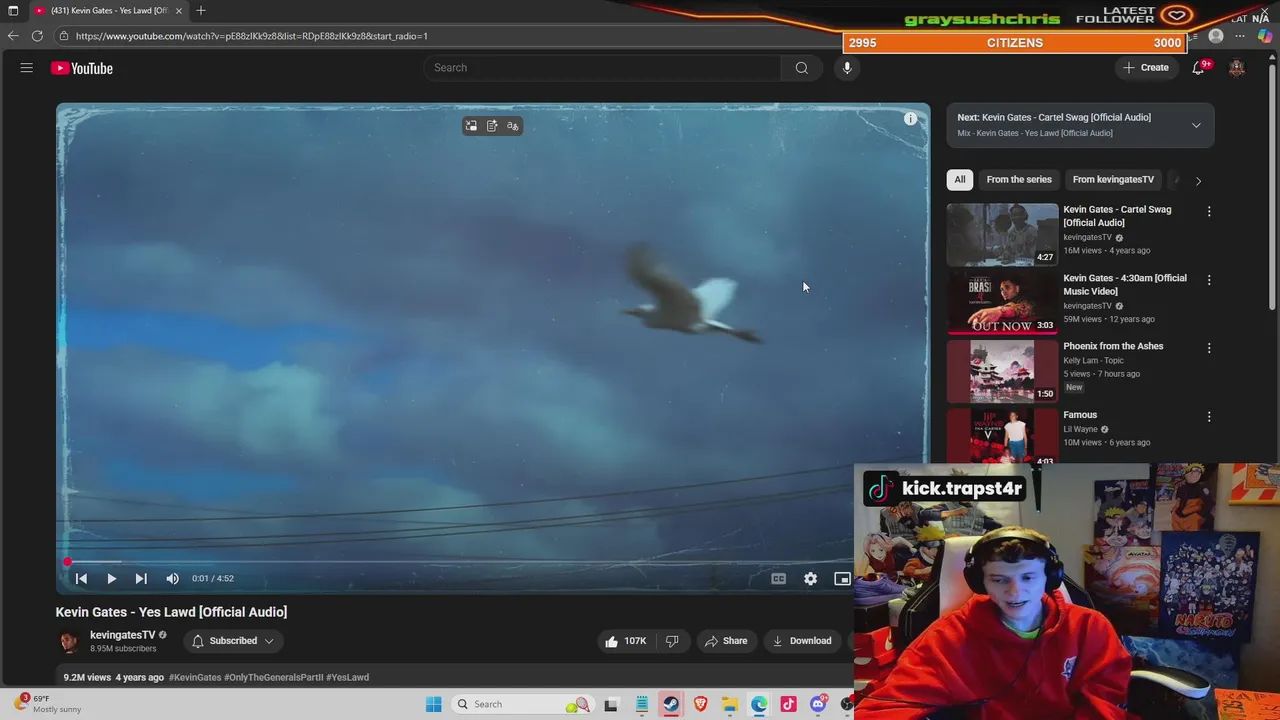Screen dimensions: 1280x720
Task: Open the #KevinGates hashtag link
Action: coord(195,677)
